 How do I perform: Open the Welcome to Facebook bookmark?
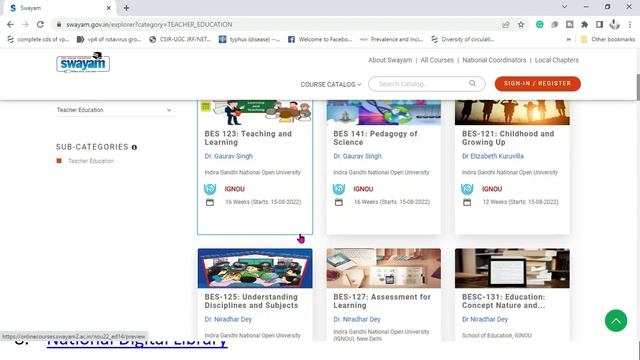click(320, 39)
